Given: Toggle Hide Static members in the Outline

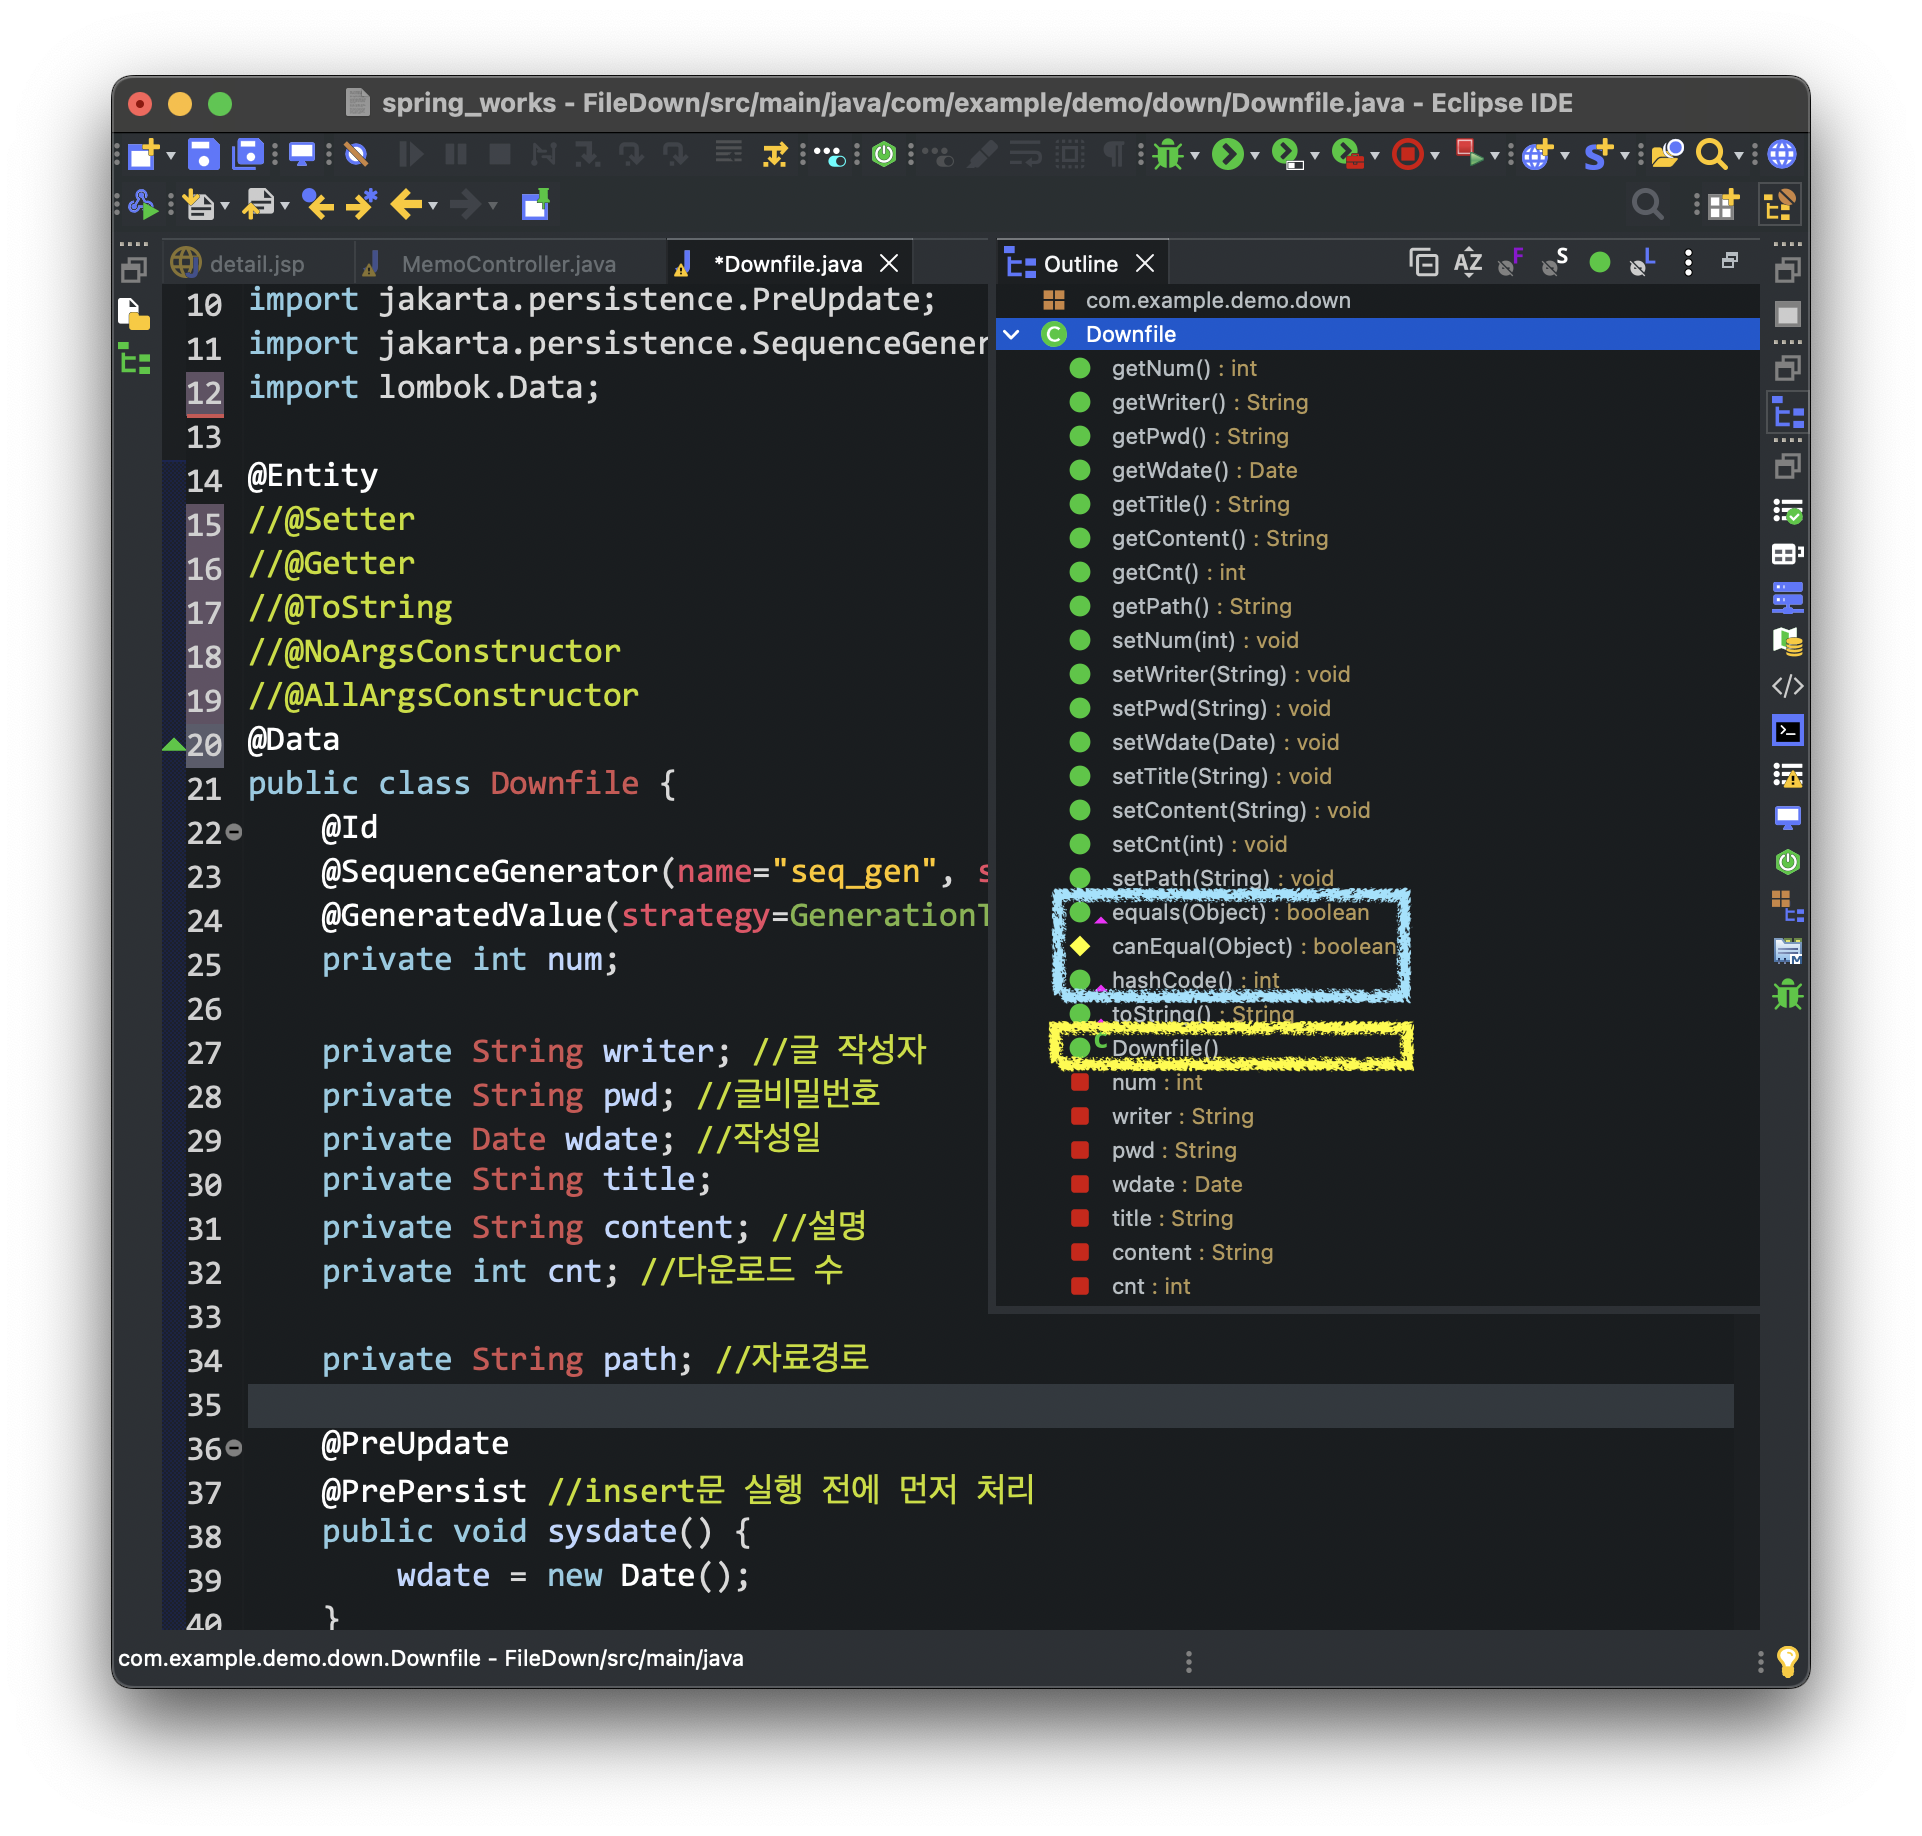Looking at the screenshot, I should pos(1555,263).
